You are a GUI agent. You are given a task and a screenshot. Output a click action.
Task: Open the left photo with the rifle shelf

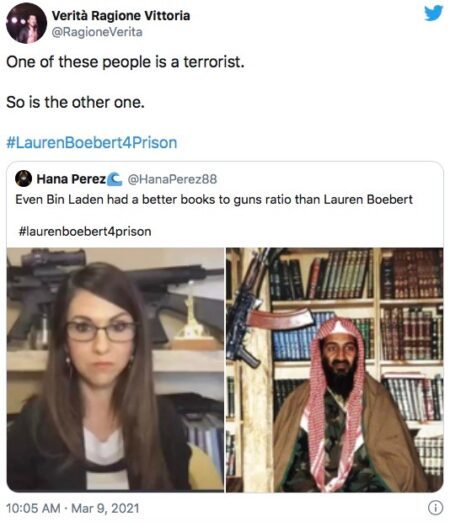tap(115, 370)
